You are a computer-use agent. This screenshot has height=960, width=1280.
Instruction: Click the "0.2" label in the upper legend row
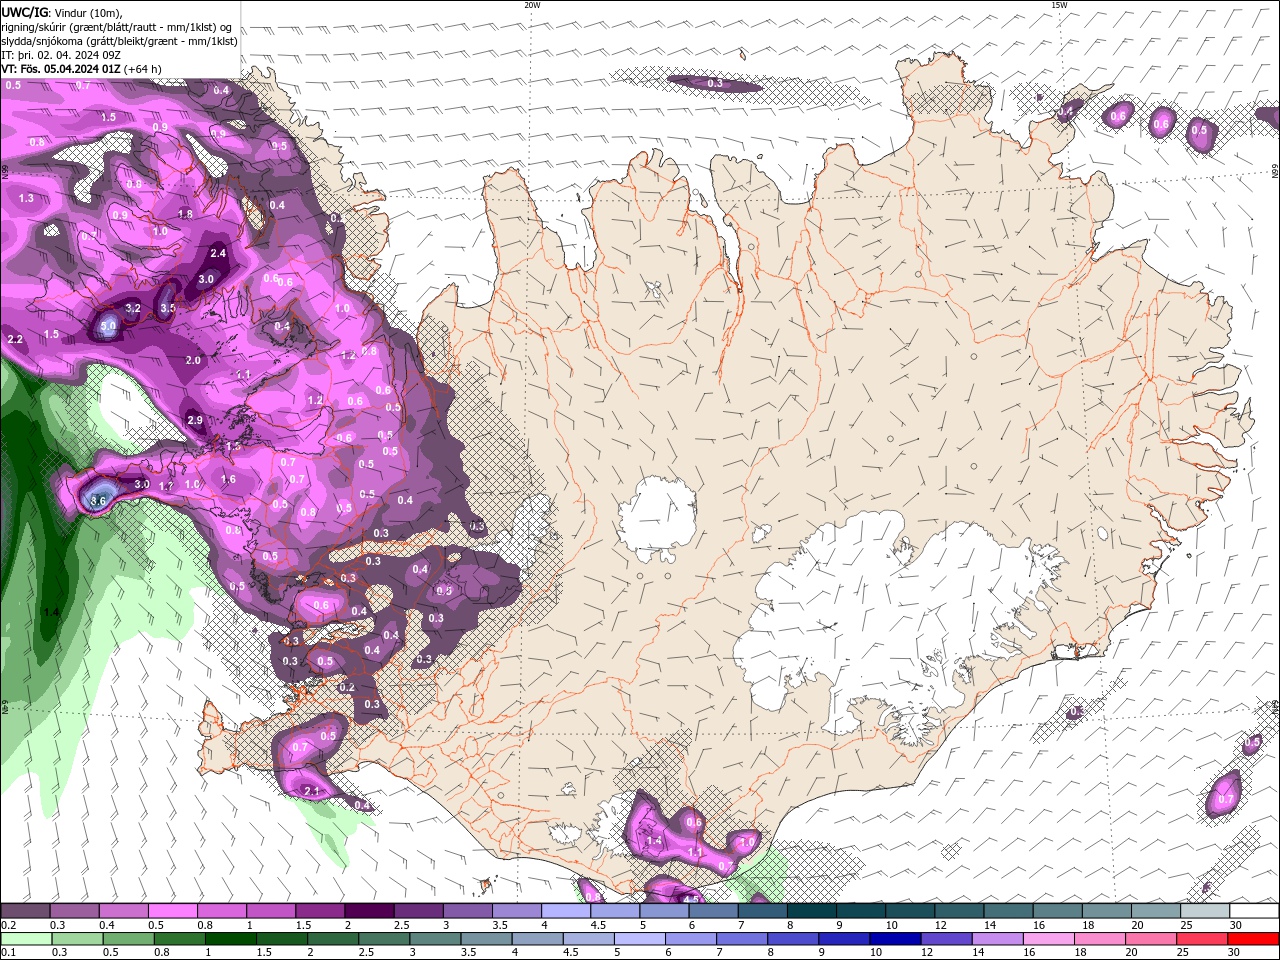pyautogui.click(x=7, y=925)
